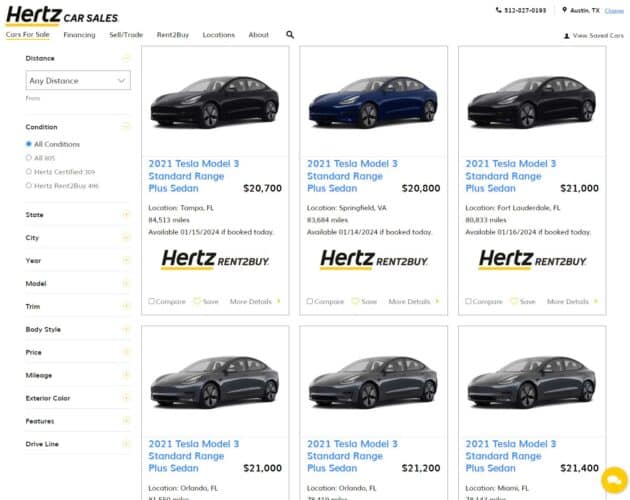Click the View Saved Cars person icon
The image size is (630, 500).
tap(567, 36)
